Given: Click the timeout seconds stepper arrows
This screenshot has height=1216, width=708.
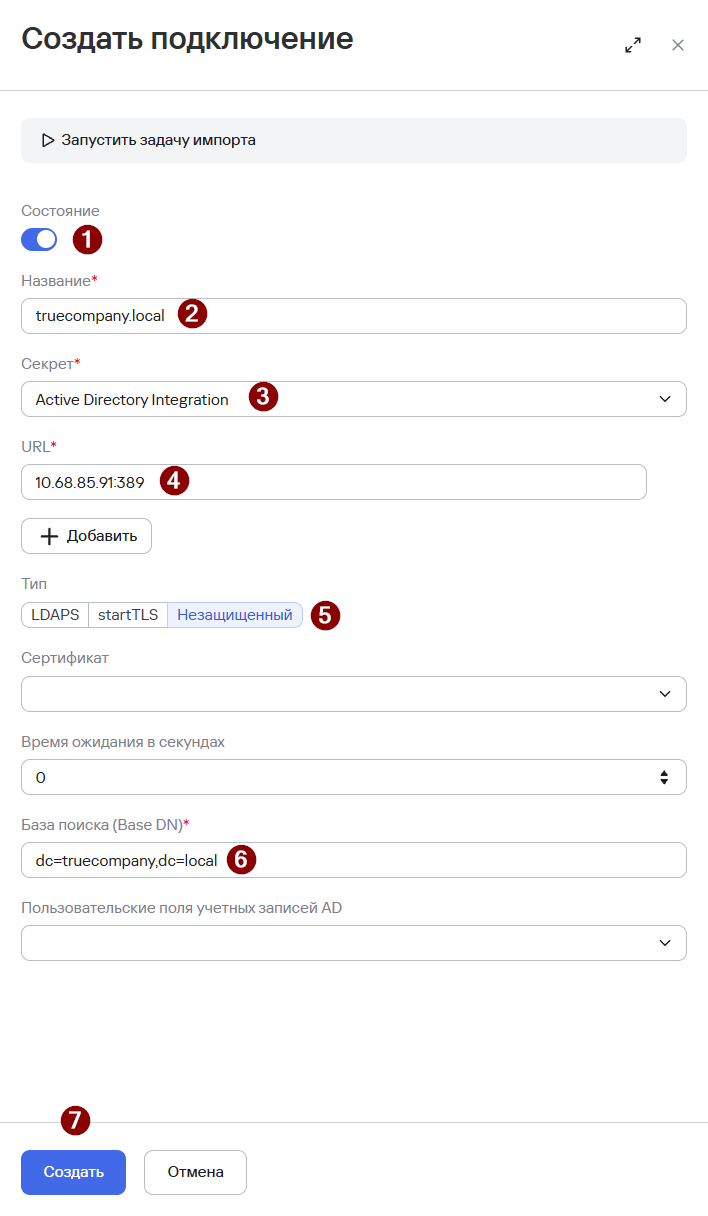Looking at the screenshot, I should [x=664, y=777].
